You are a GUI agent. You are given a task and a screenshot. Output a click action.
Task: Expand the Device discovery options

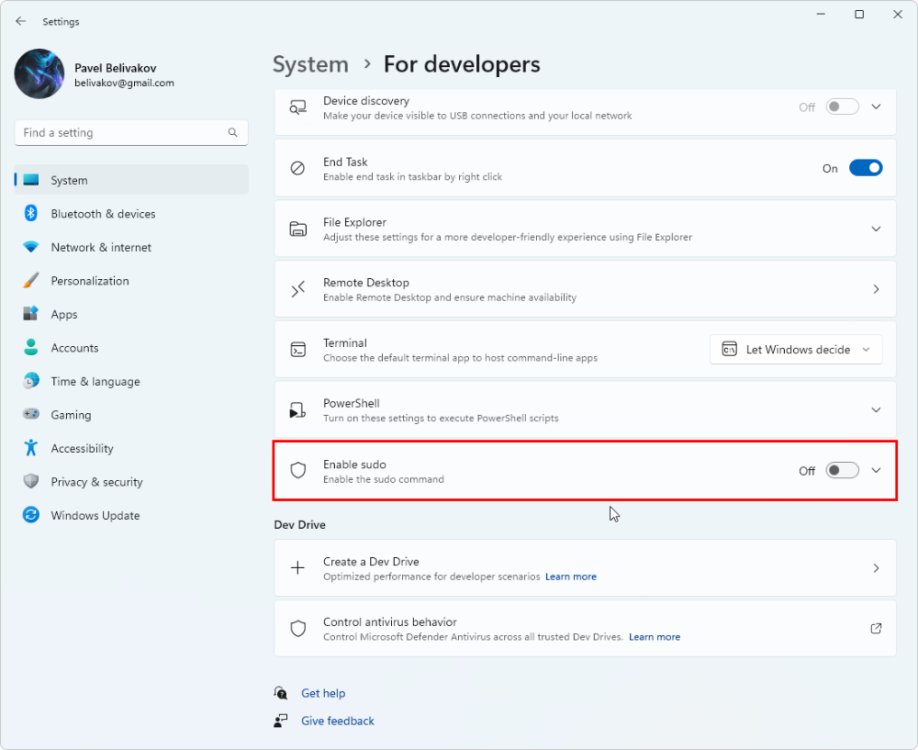pos(876,107)
